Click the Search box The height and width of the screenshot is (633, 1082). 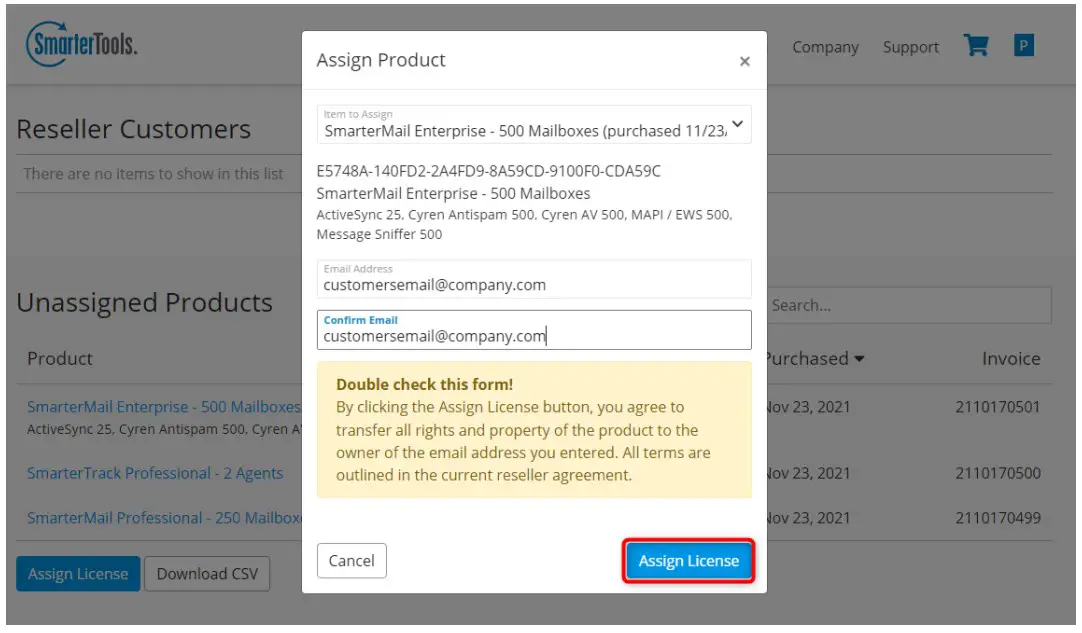908,305
